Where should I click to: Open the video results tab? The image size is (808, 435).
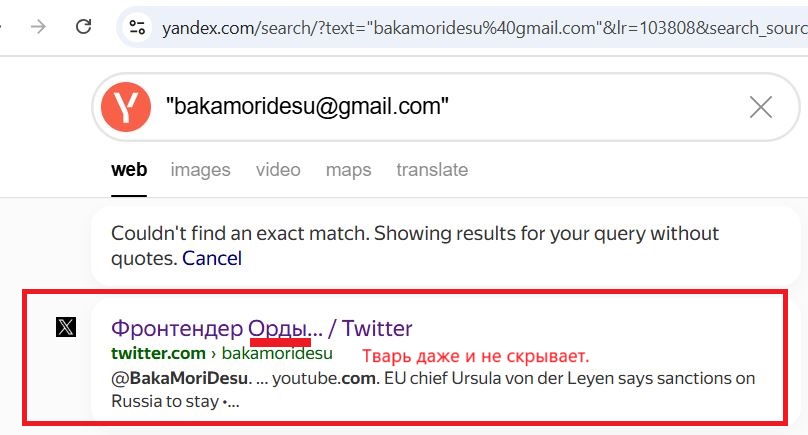click(x=278, y=170)
